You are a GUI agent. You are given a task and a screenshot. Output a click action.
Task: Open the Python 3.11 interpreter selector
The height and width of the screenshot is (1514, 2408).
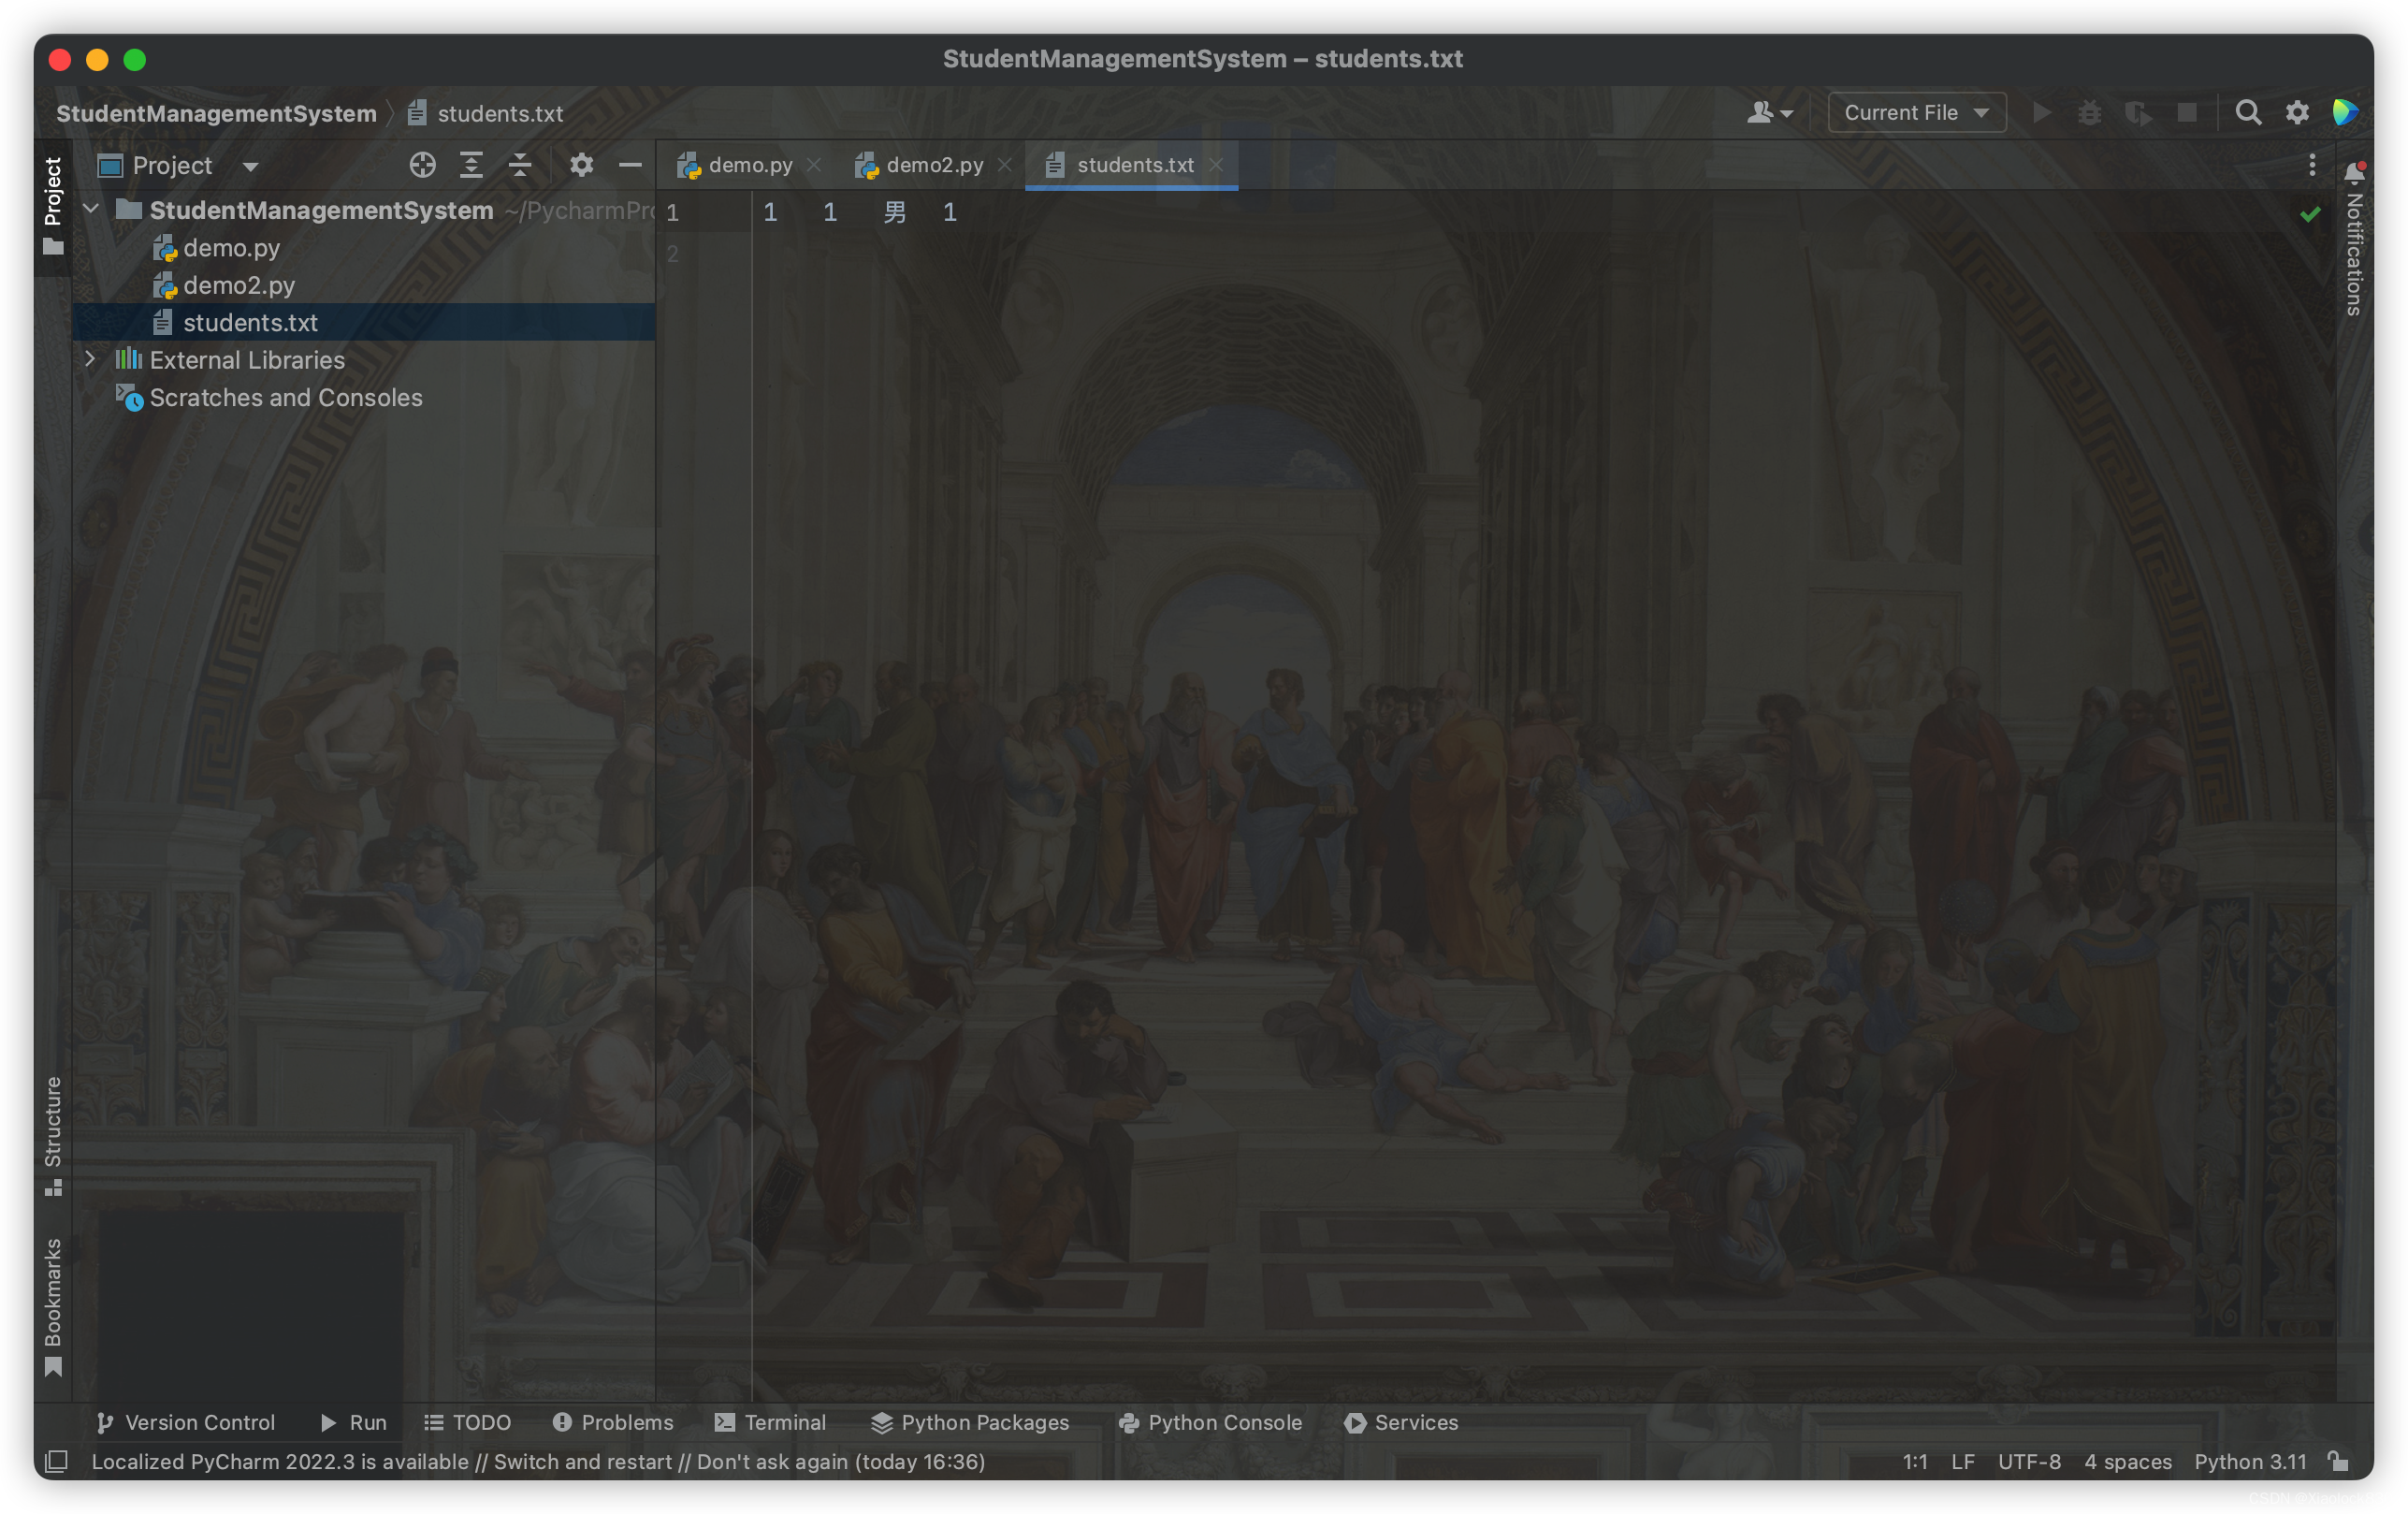pos(2249,1461)
